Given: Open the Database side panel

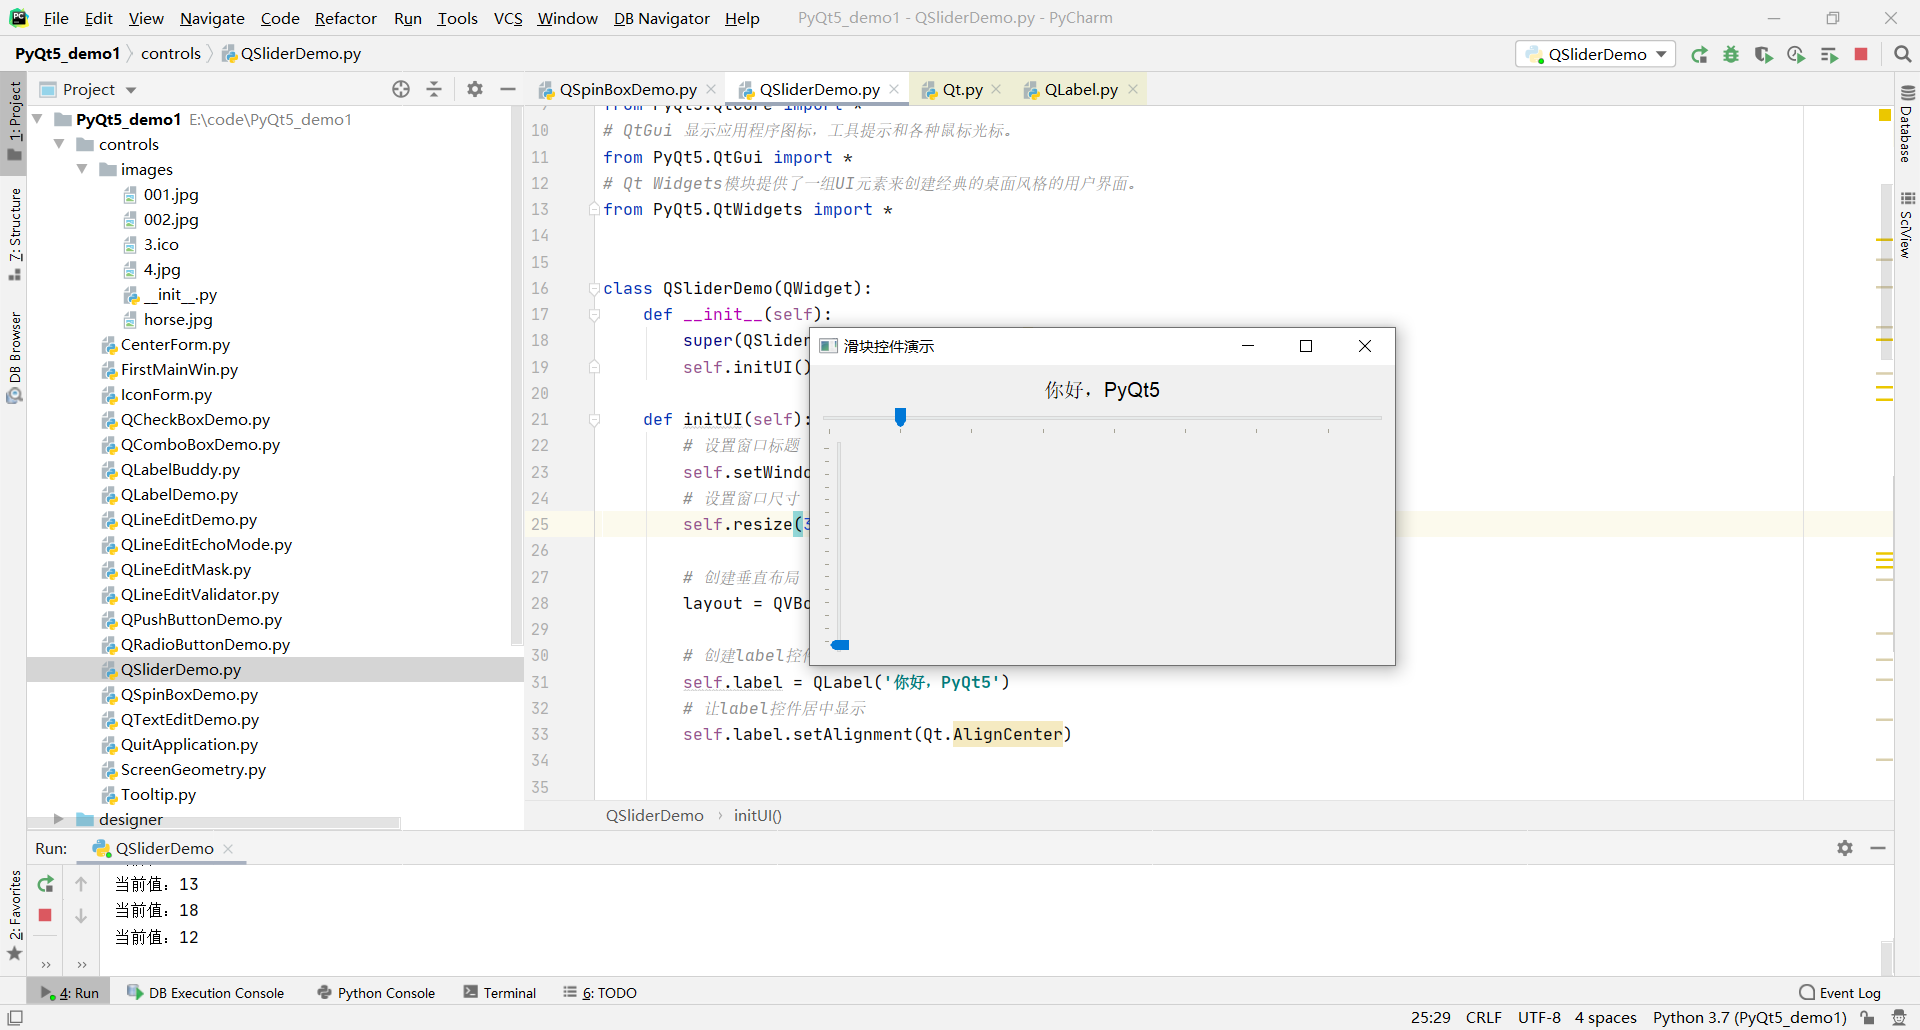Looking at the screenshot, I should tap(1906, 125).
